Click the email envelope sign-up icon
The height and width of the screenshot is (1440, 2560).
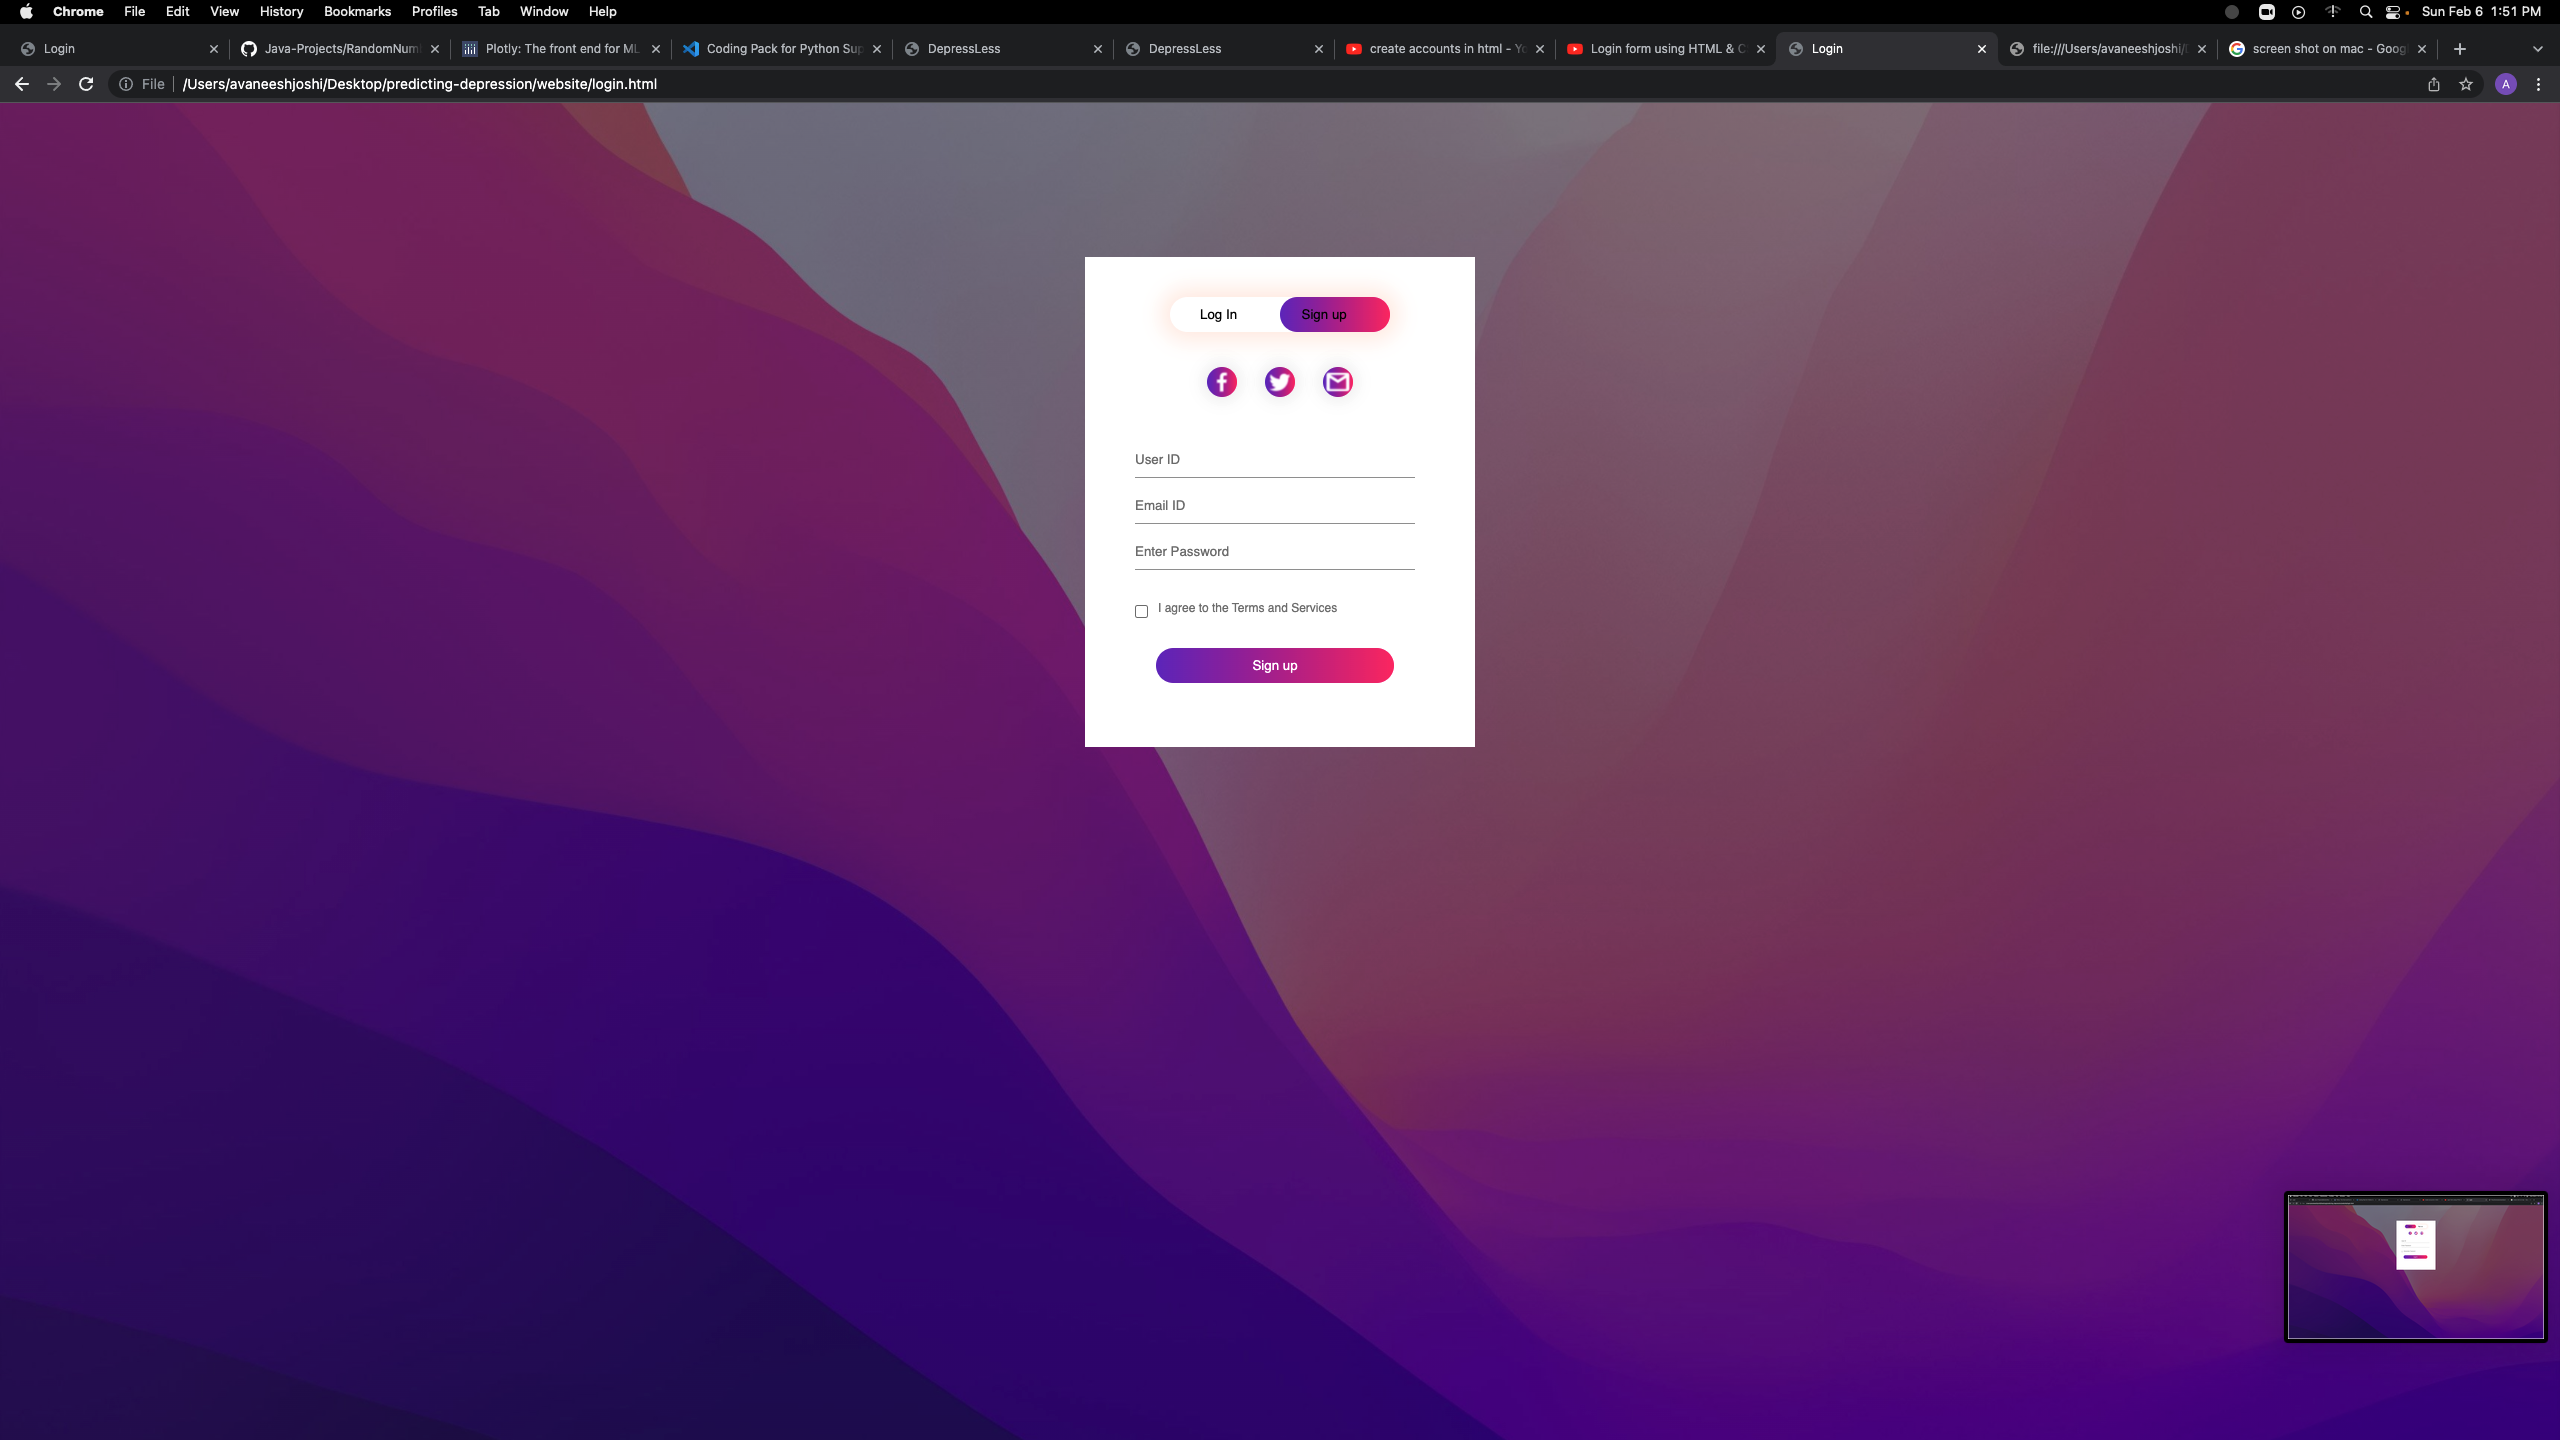(x=1337, y=382)
